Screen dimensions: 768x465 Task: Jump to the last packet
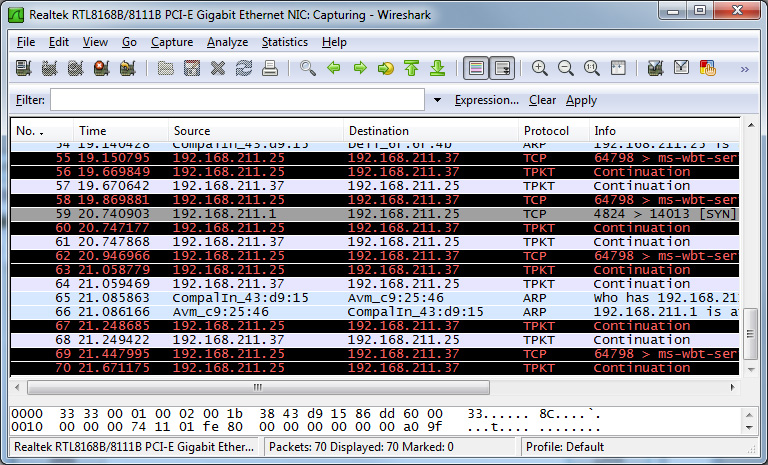tap(437, 68)
